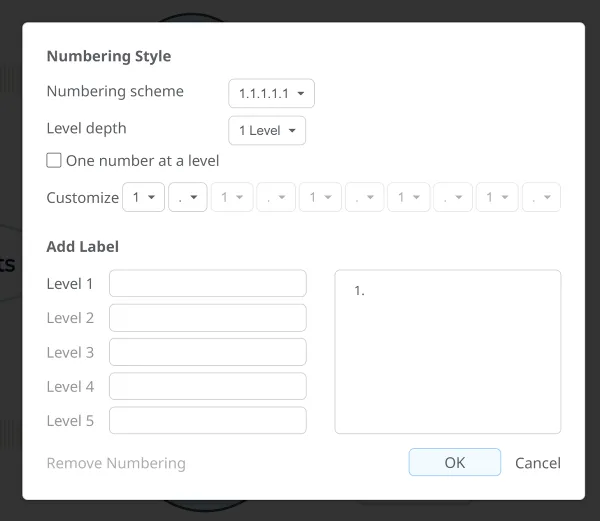The image size is (600, 521).
Task: Open the second Customize separator dropdown
Action: 276,197
